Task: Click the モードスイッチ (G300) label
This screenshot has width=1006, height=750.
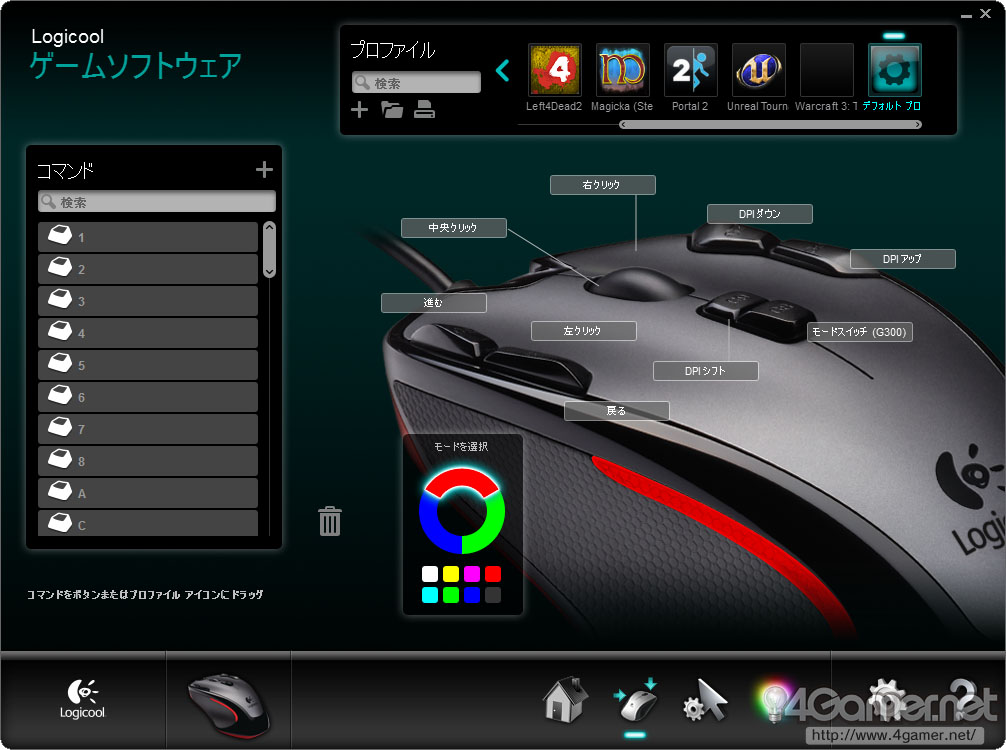Action: [x=860, y=332]
